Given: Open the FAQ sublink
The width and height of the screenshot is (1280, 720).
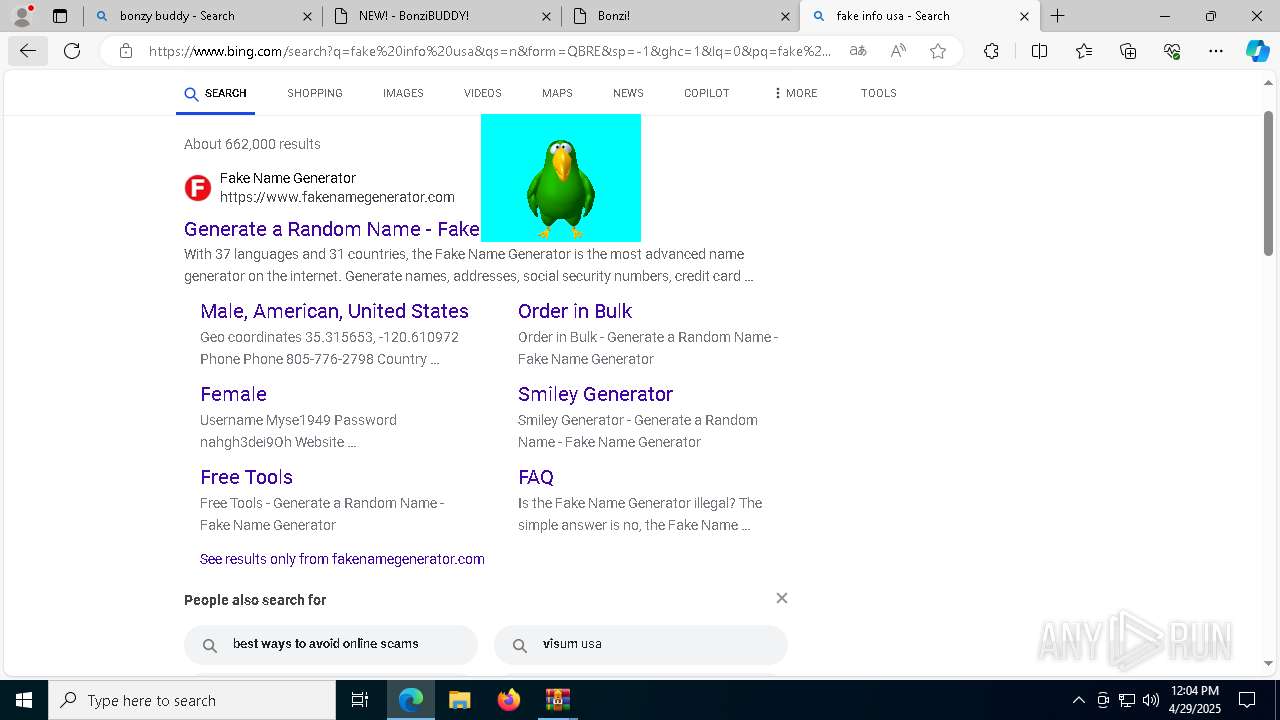Looking at the screenshot, I should pyautogui.click(x=536, y=477).
